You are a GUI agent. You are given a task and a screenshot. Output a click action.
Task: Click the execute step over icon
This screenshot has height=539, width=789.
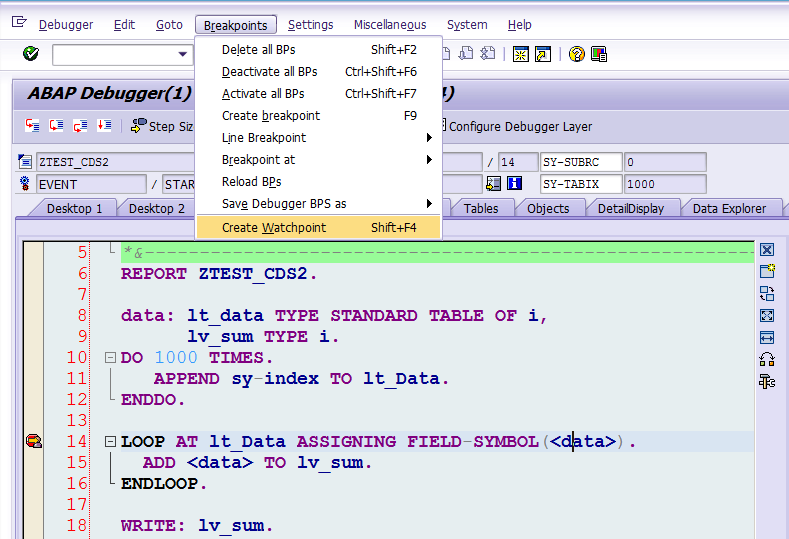point(56,125)
